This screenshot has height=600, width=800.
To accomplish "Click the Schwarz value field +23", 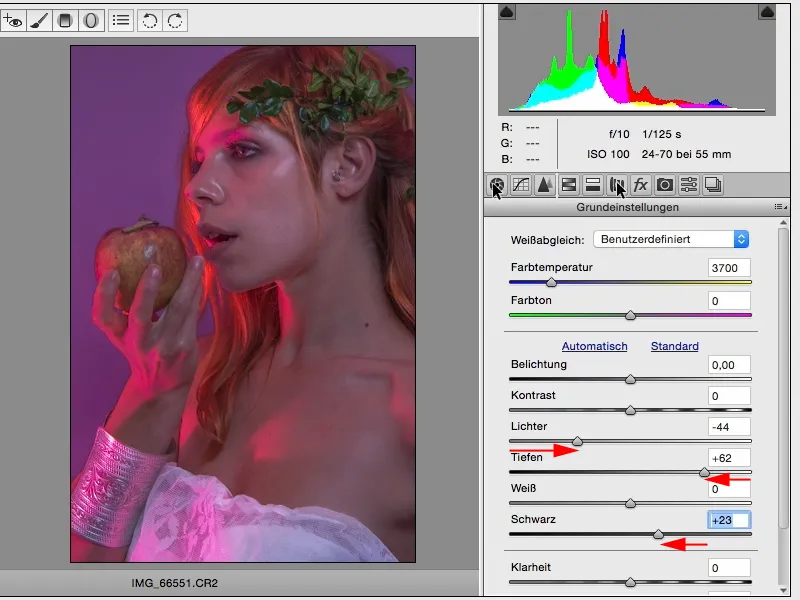I will tap(729, 520).
